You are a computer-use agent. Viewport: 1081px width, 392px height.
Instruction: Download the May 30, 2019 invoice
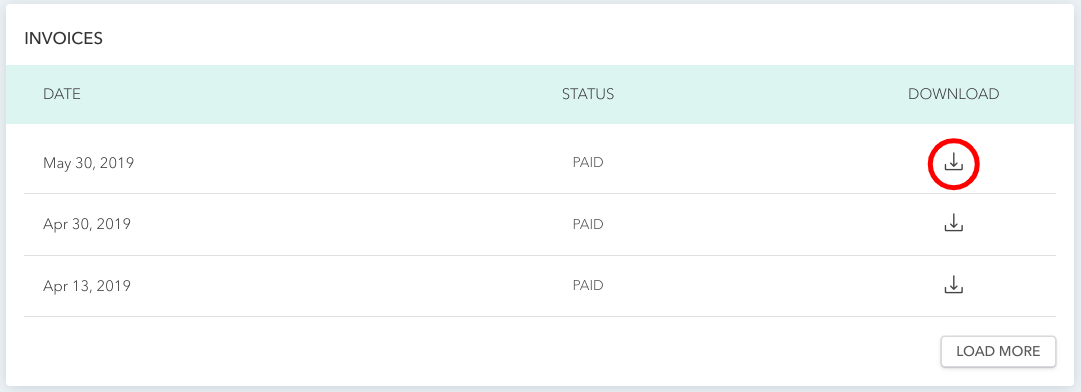click(x=953, y=163)
